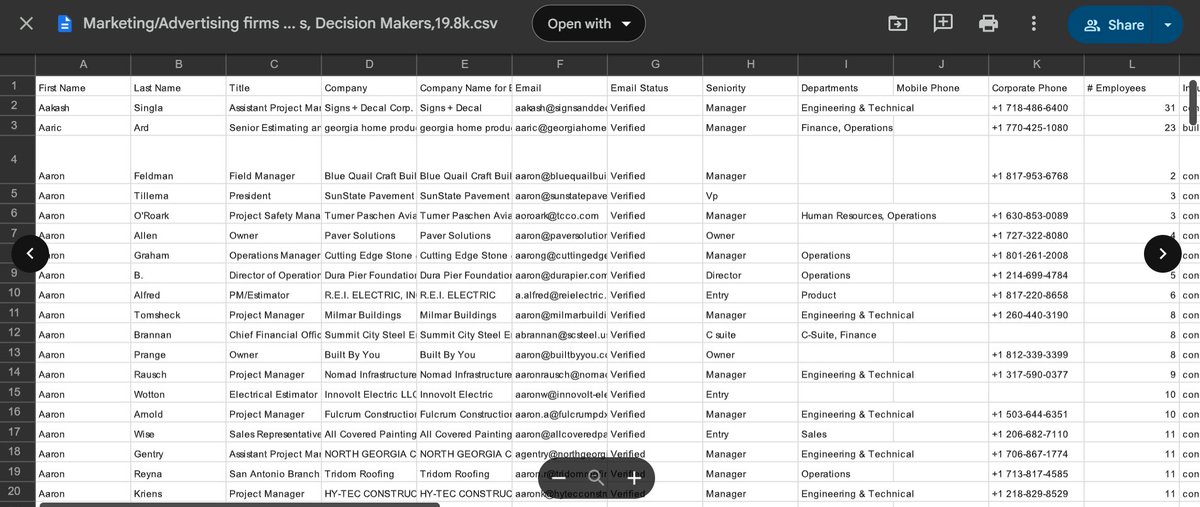This screenshot has width=1200, height=507.
Task: Click the 'Mobile Phone' header cell
Action: coord(940,88)
